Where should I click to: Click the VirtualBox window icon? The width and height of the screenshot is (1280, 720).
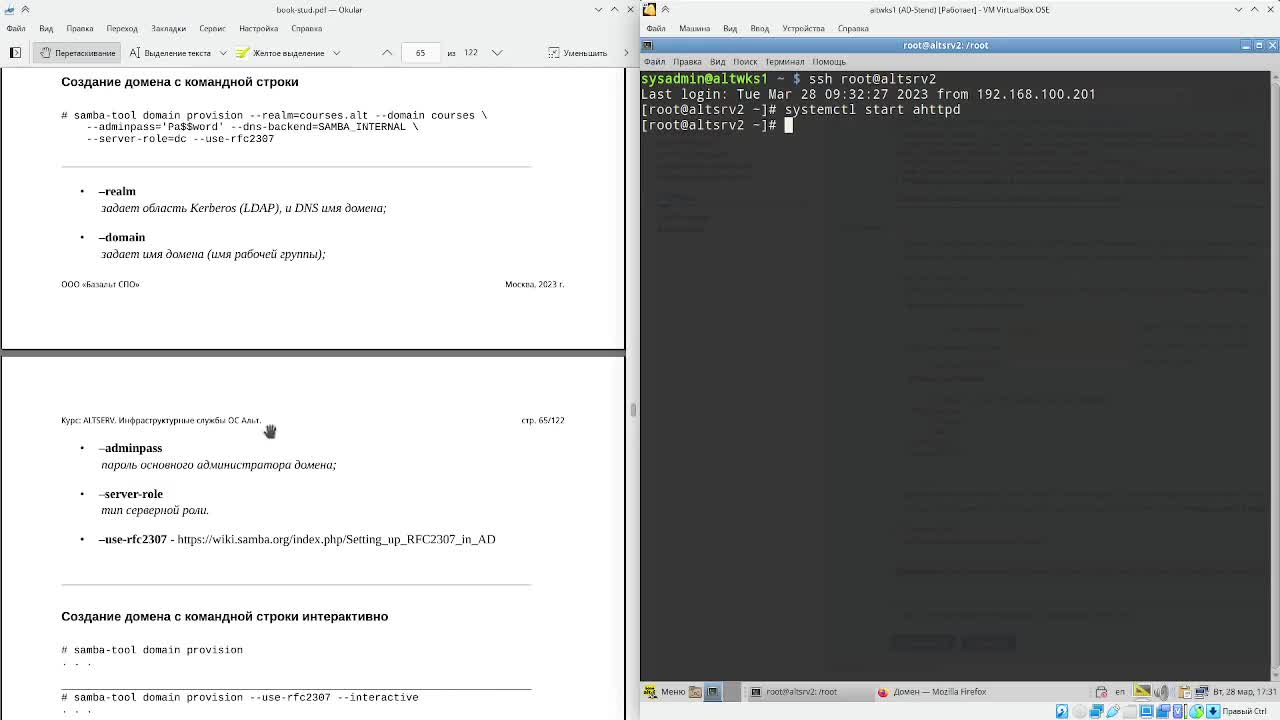(x=649, y=9)
